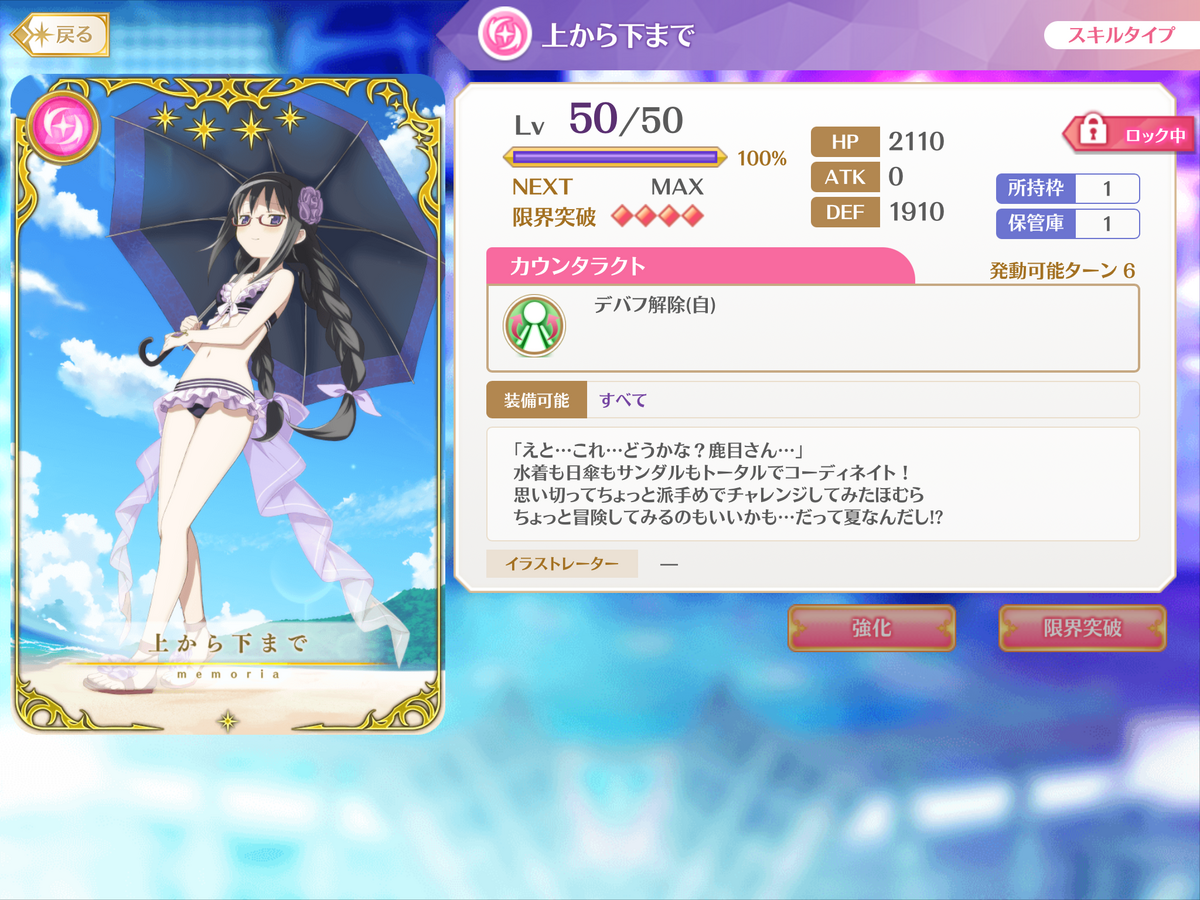Screen dimensions: 1200x900
Task: Select the カウンタラクト skill tab header
Action: coord(700,267)
